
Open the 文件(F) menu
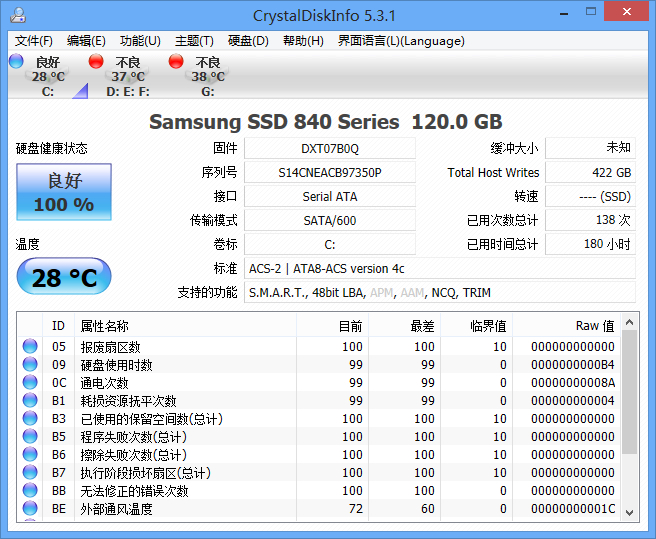tap(34, 41)
